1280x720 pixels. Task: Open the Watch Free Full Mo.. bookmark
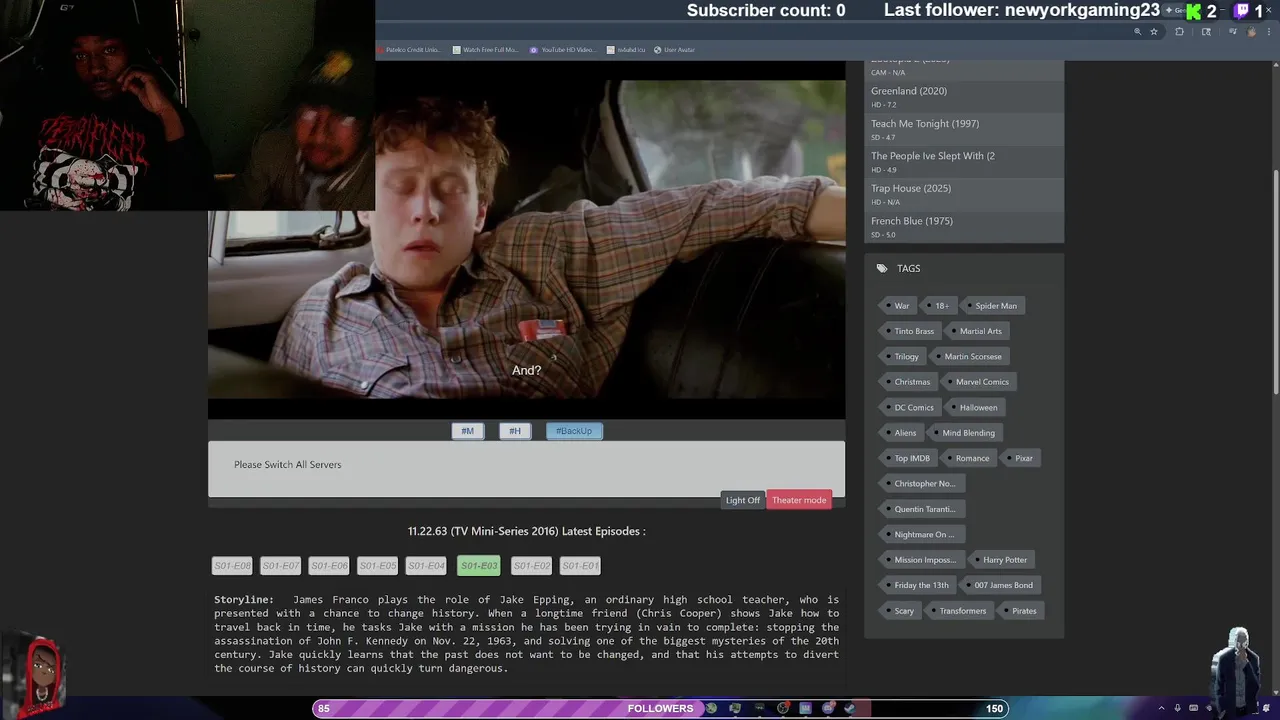(485, 50)
